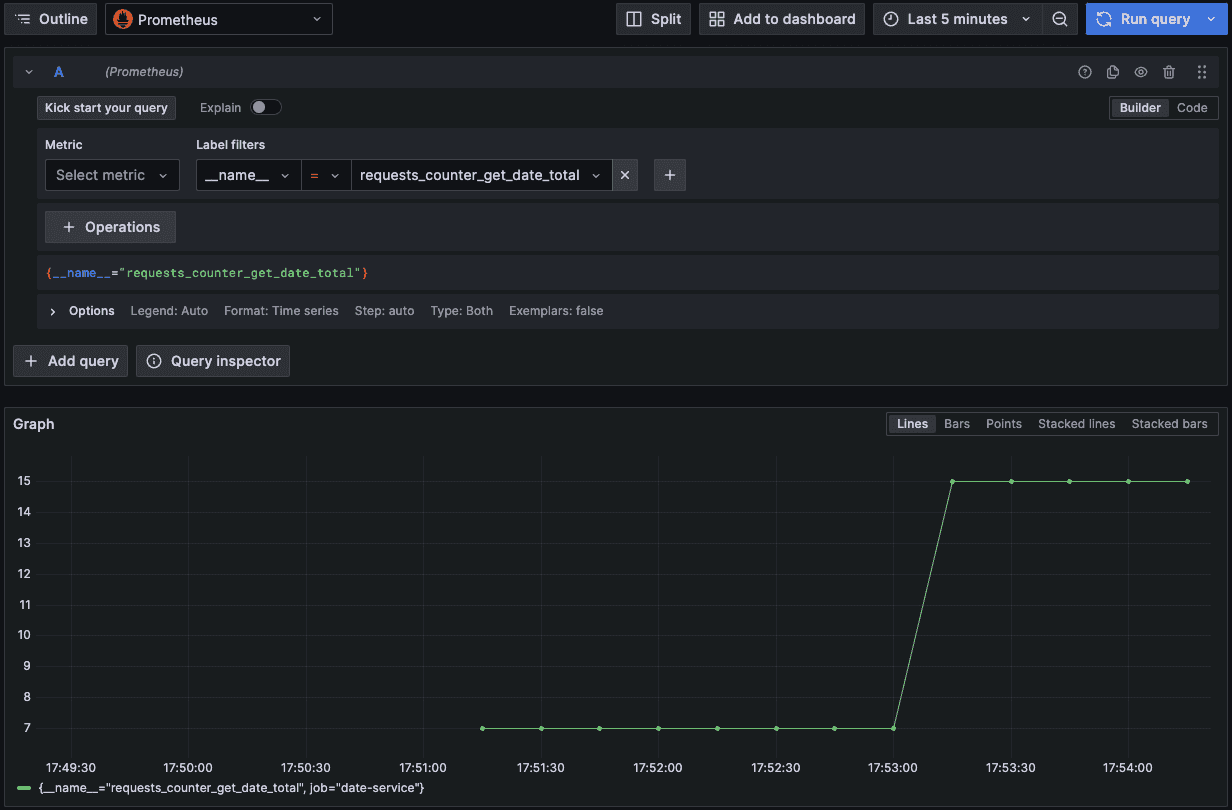The width and height of the screenshot is (1232, 810).
Task: Click the Run query button
Action: coord(1143,19)
